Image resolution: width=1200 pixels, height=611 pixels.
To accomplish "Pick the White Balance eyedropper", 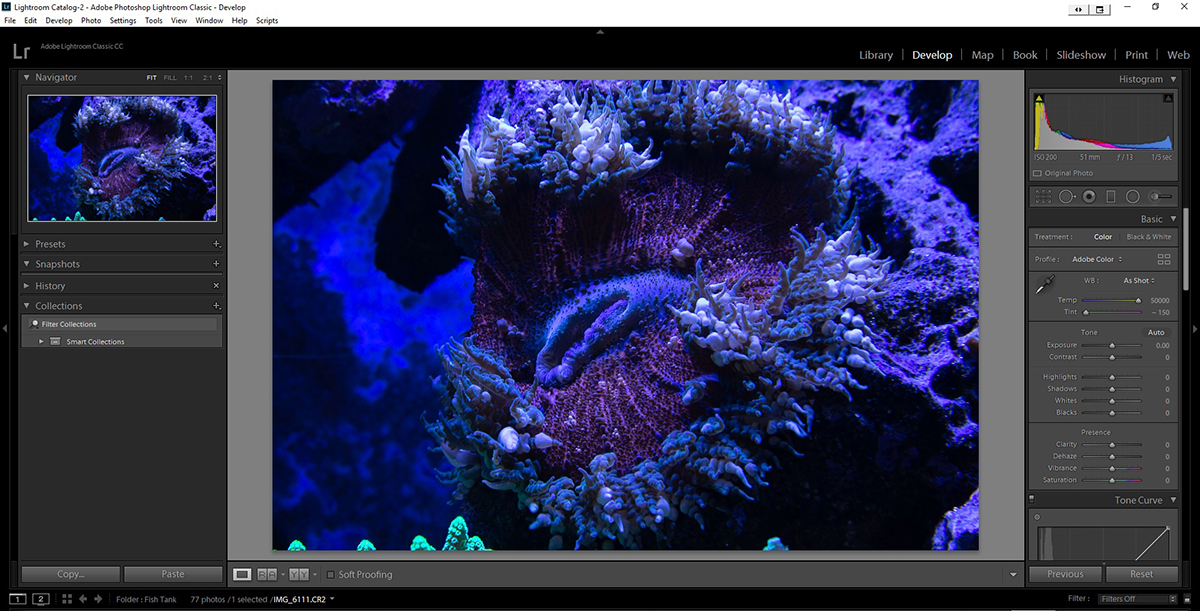I will [x=1043, y=286].
